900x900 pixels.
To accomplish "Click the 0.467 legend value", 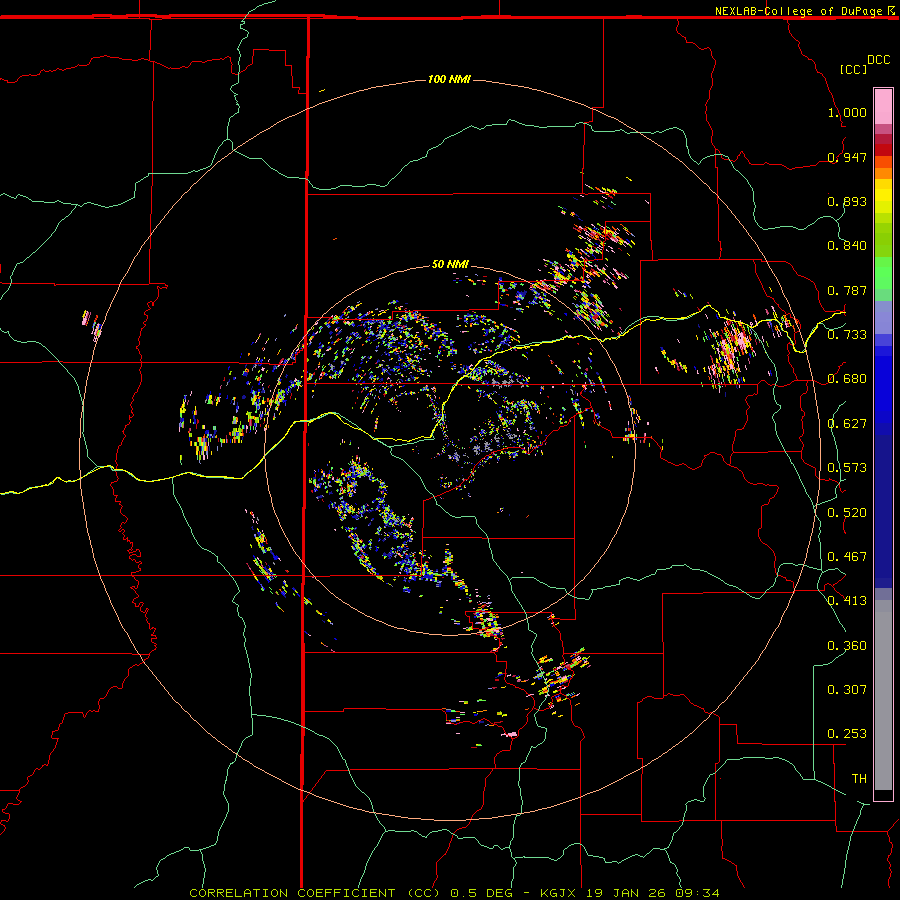I will (x=847, y=557).
